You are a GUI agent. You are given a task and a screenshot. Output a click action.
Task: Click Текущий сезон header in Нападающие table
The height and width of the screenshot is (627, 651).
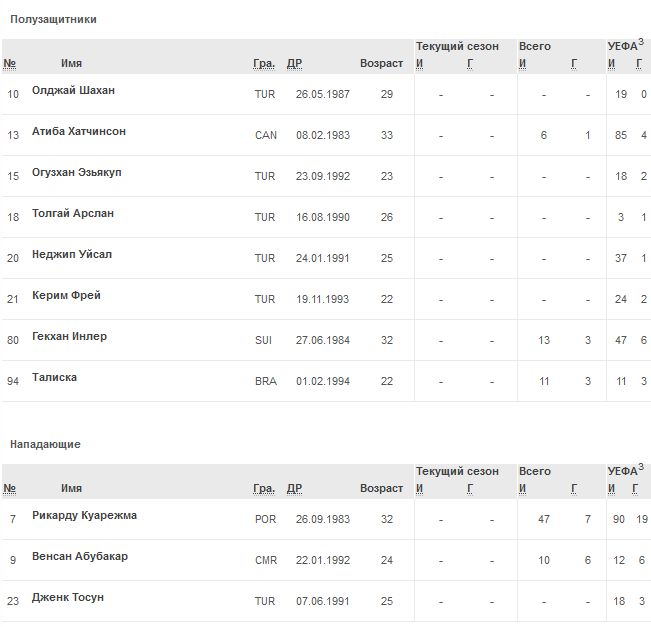(457, 471)
